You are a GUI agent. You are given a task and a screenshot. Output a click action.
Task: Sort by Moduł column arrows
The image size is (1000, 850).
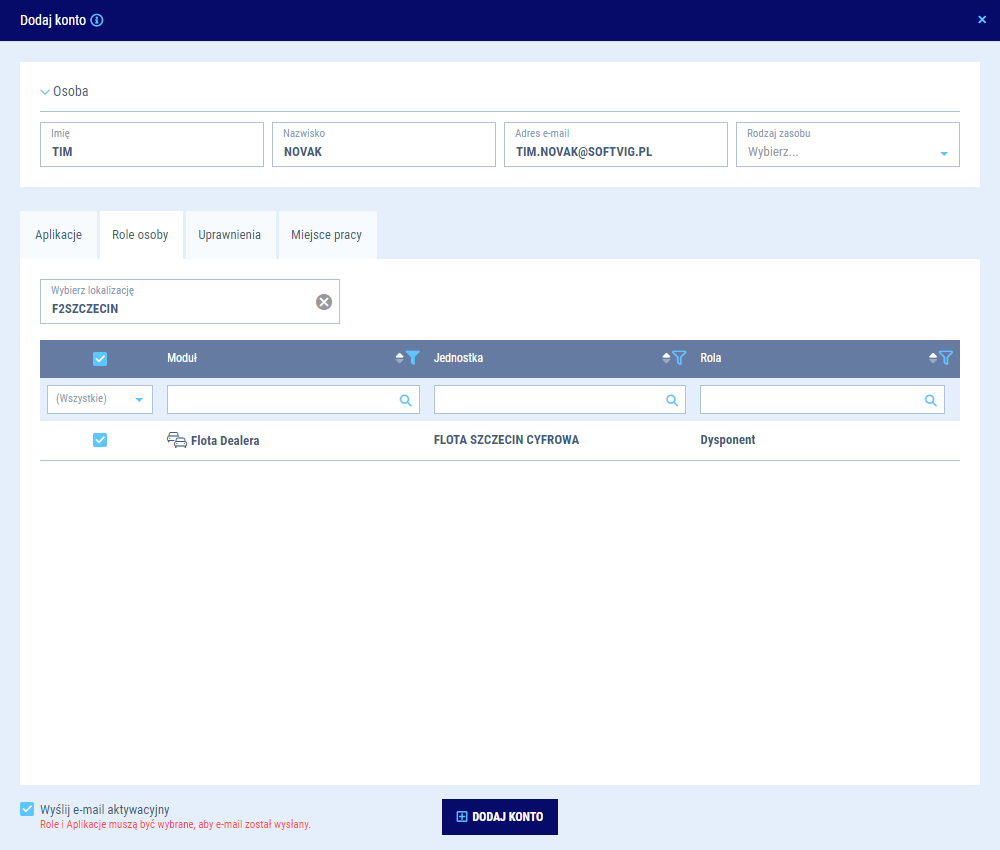400,358
